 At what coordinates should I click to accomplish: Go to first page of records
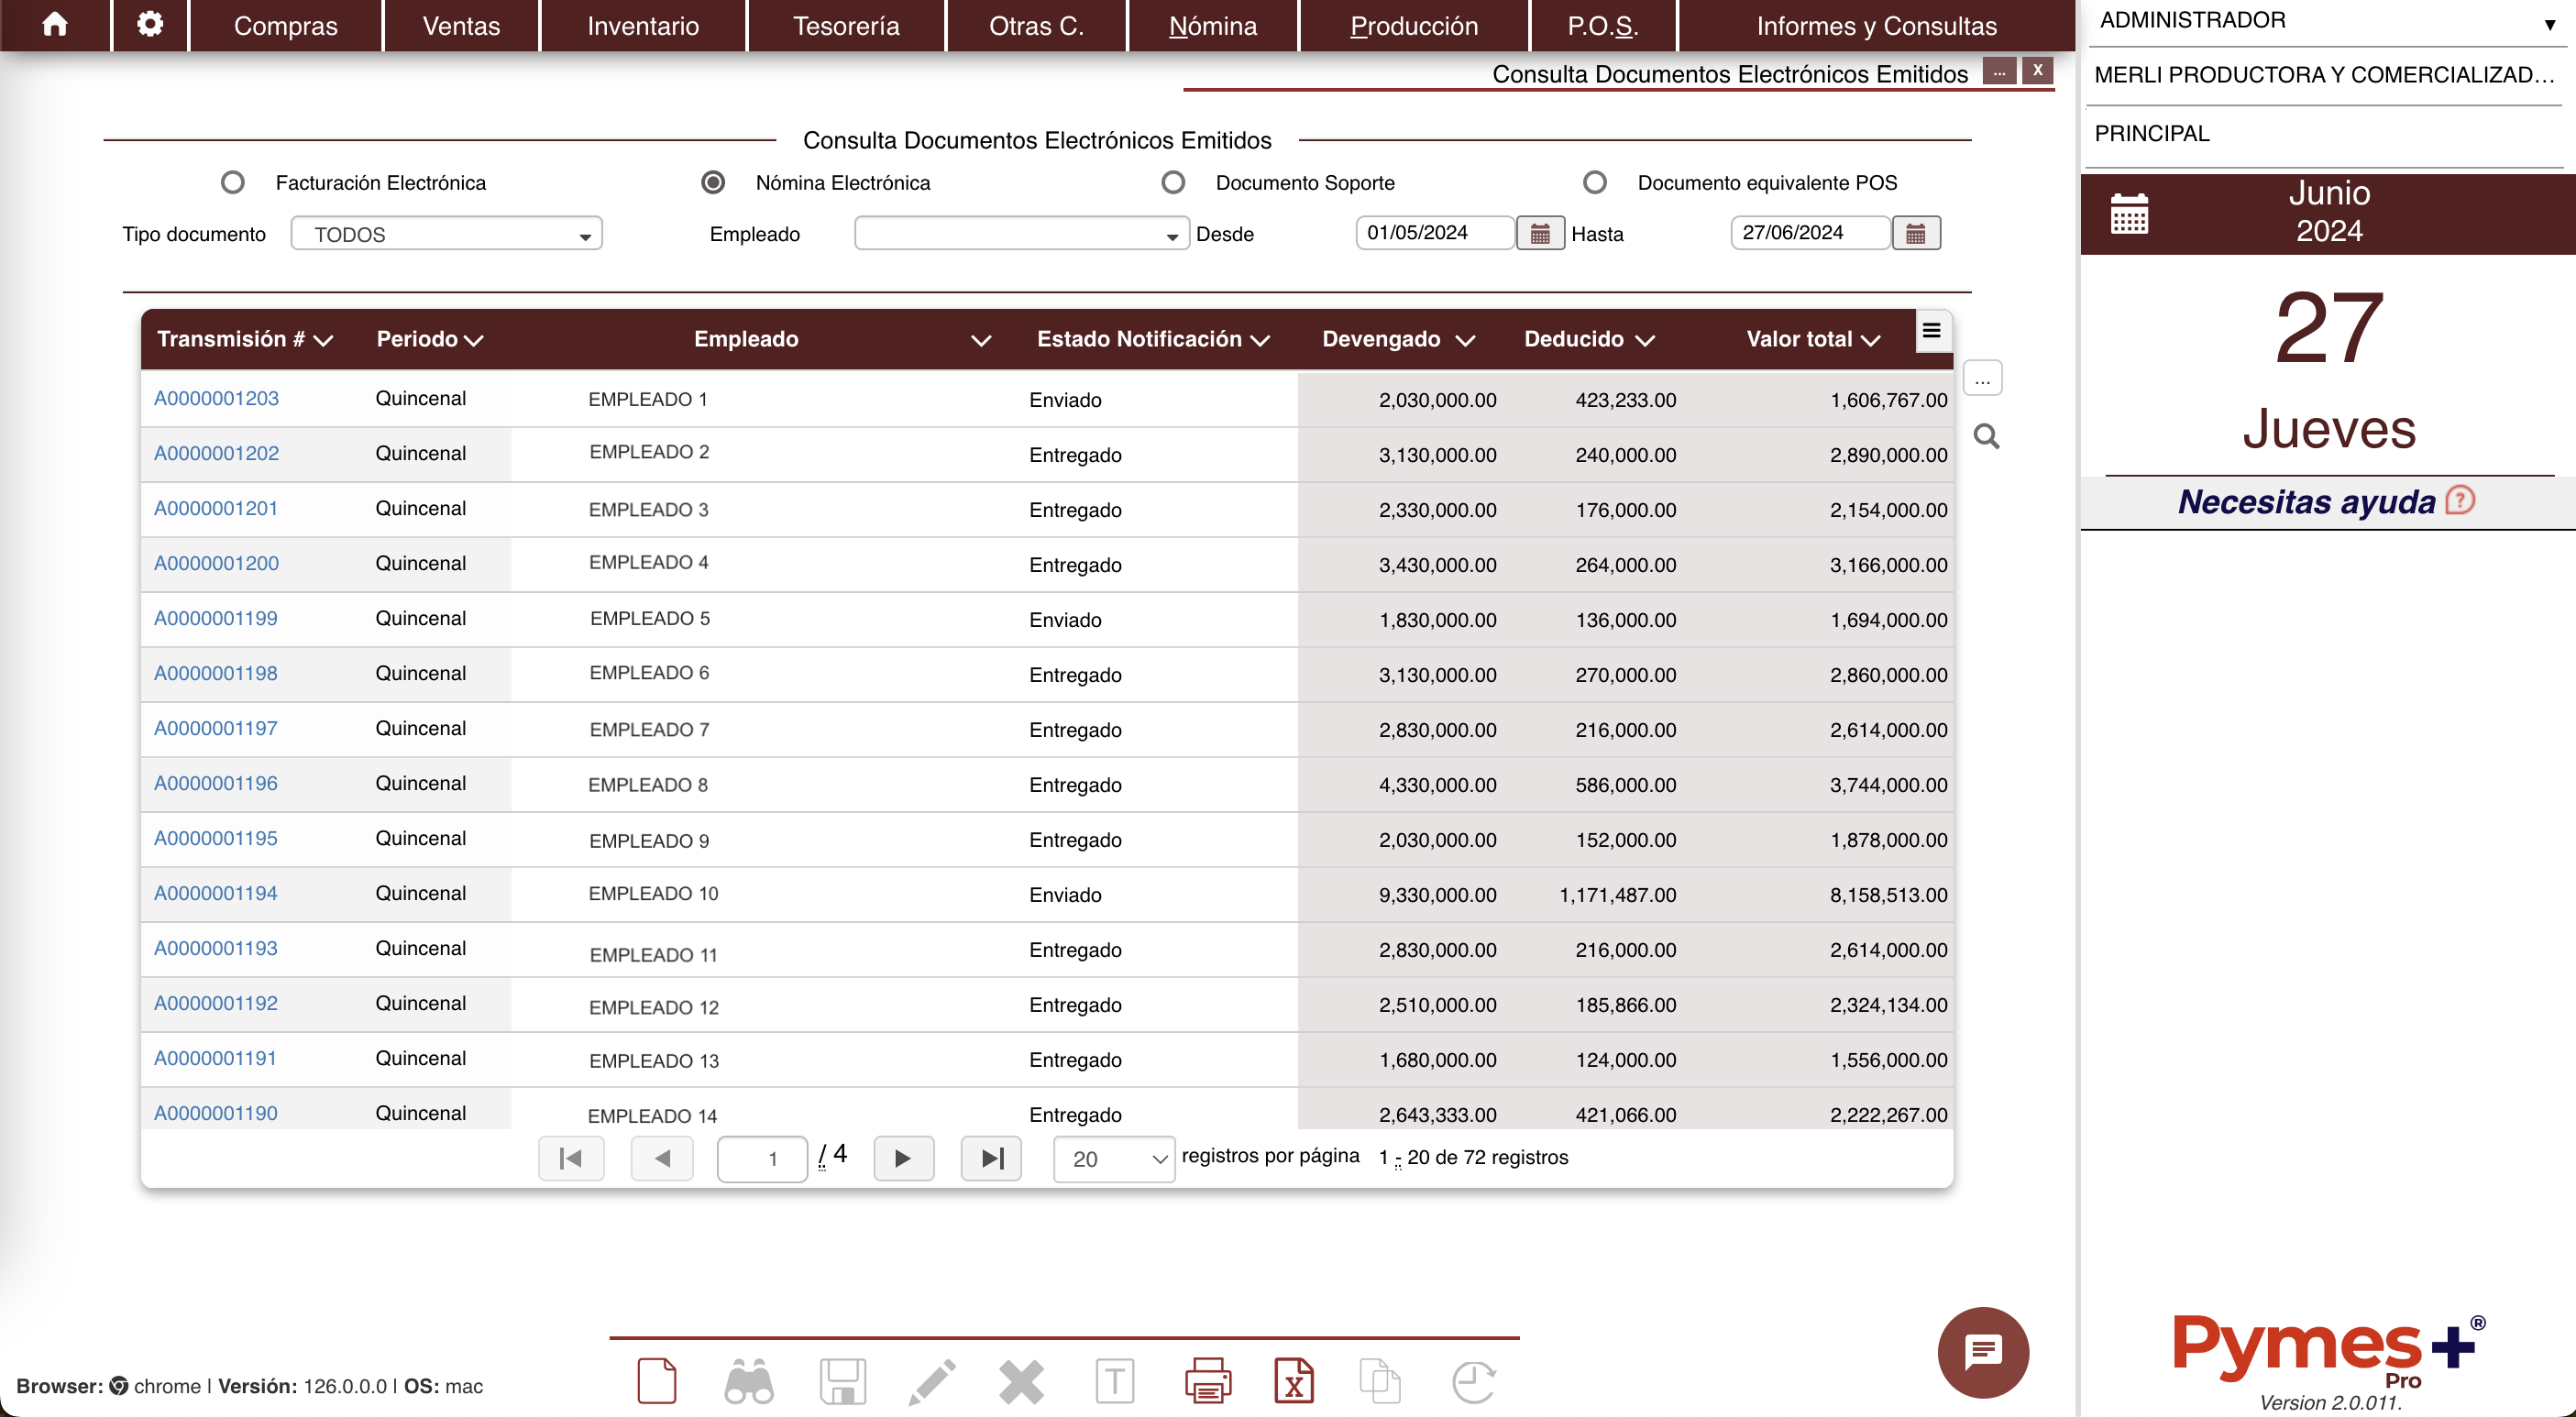click(x=571, y=1158)
